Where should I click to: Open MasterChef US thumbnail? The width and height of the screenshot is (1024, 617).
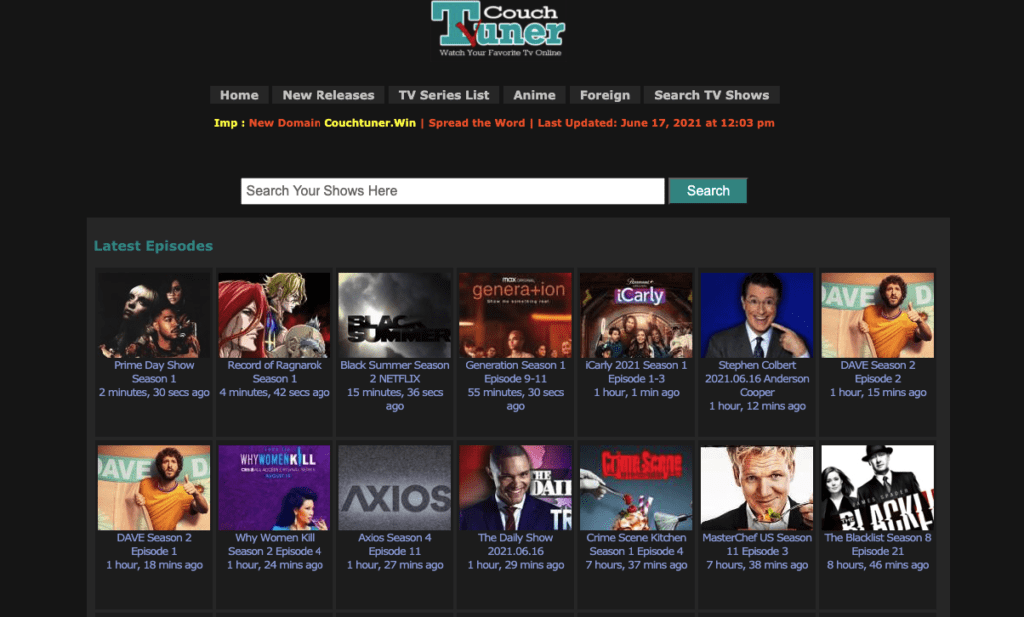[757, 488]
